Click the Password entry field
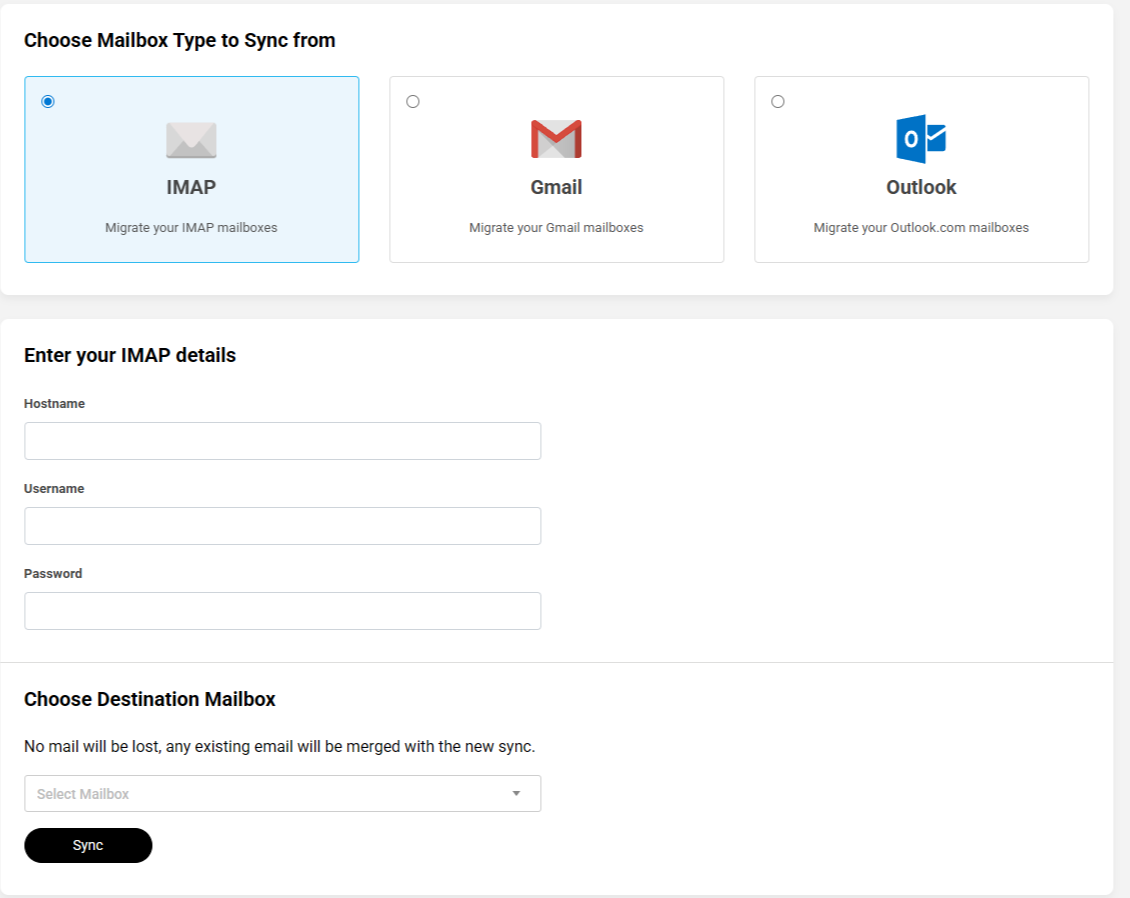Screen dimensions: 1130x898 tap(282, 611)
